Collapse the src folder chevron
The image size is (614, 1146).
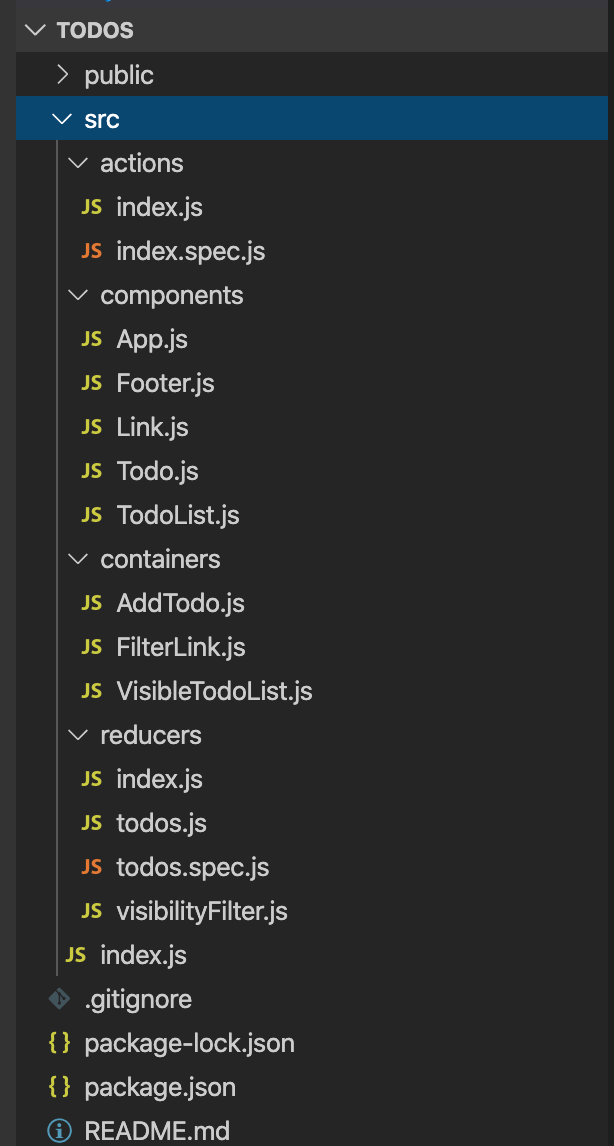(63, 119)
